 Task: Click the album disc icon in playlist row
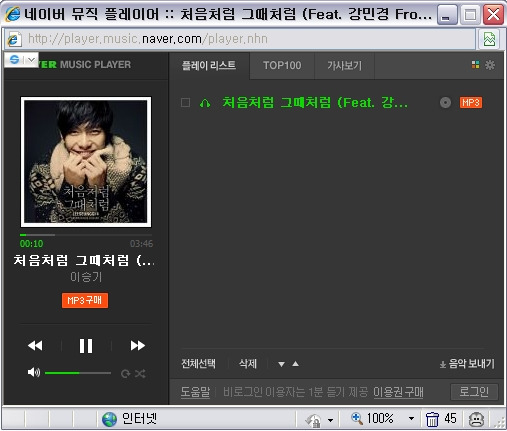click(x=445, y=103)
